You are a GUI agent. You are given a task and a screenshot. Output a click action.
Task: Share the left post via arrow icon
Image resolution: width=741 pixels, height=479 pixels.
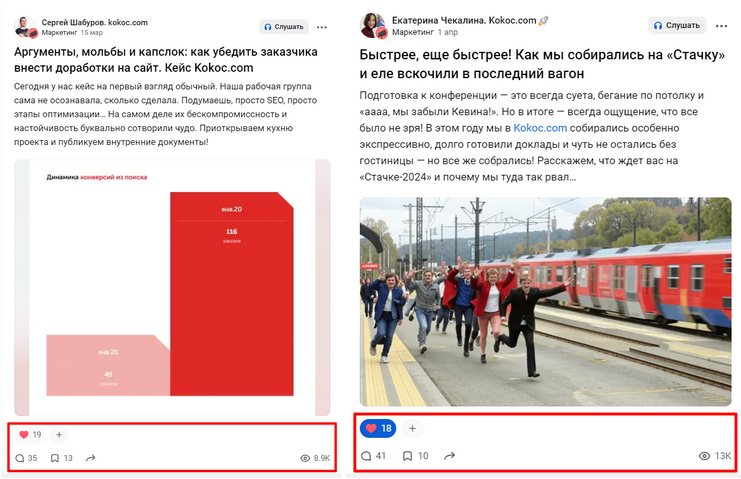91,458
